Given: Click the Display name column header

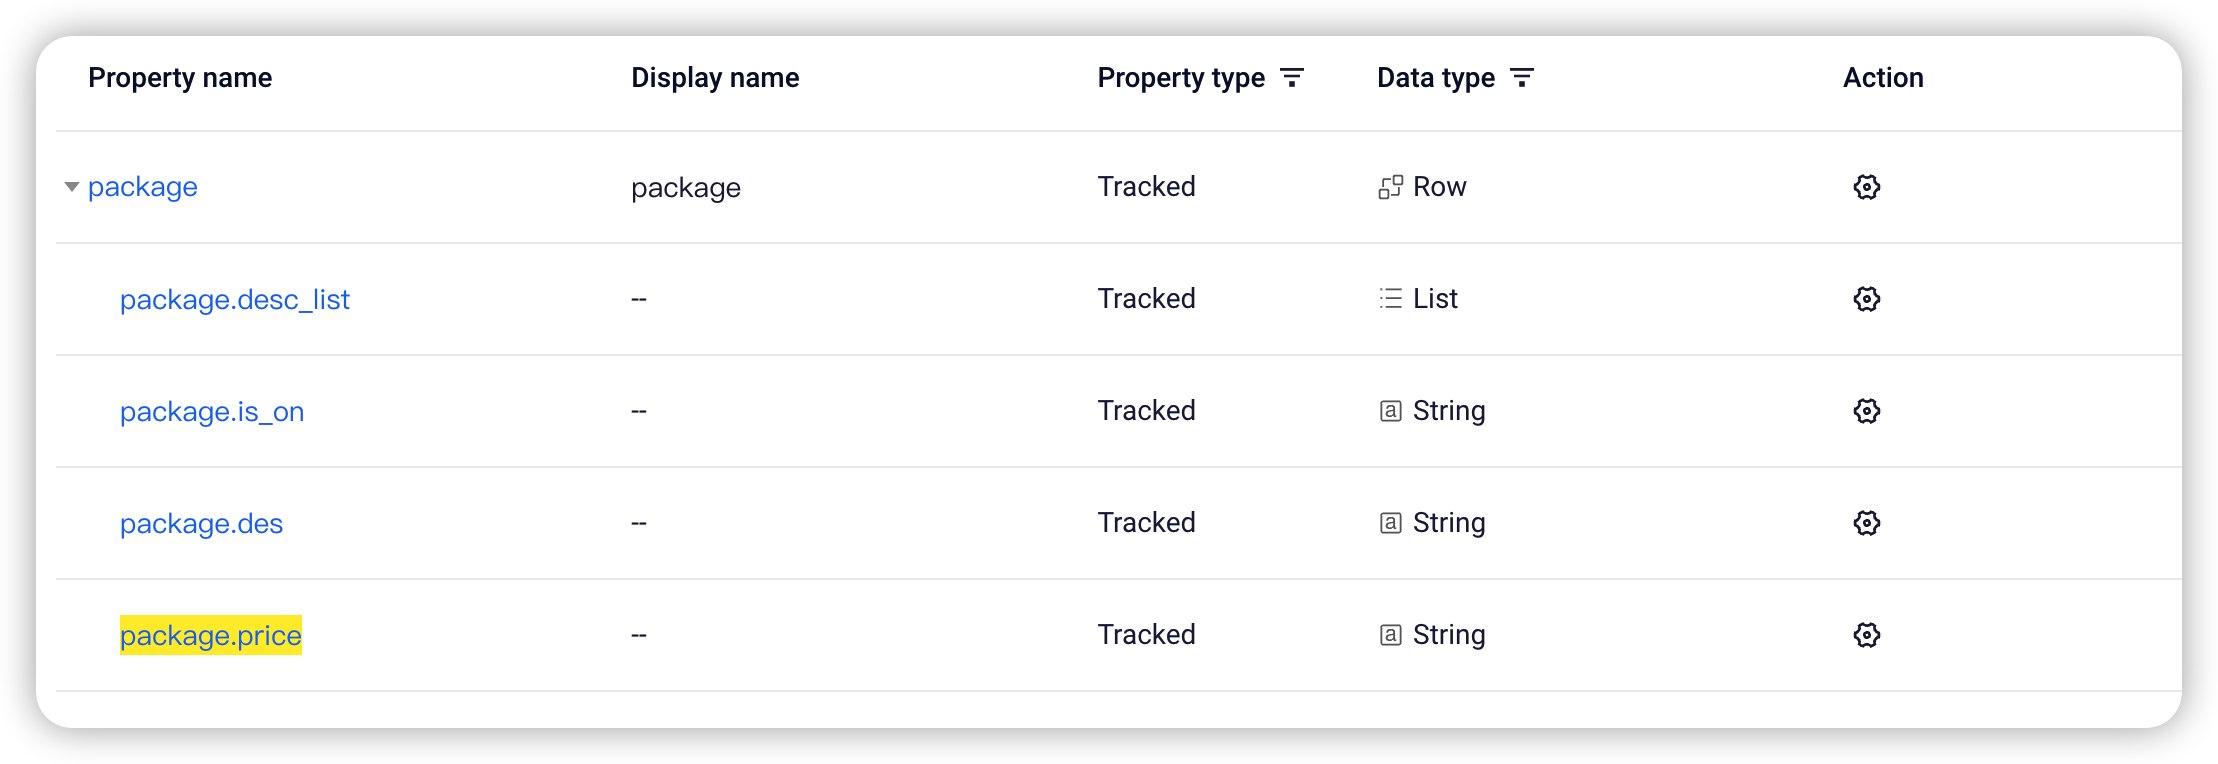Looking at the screenshot, I should (x=715, y=78).
